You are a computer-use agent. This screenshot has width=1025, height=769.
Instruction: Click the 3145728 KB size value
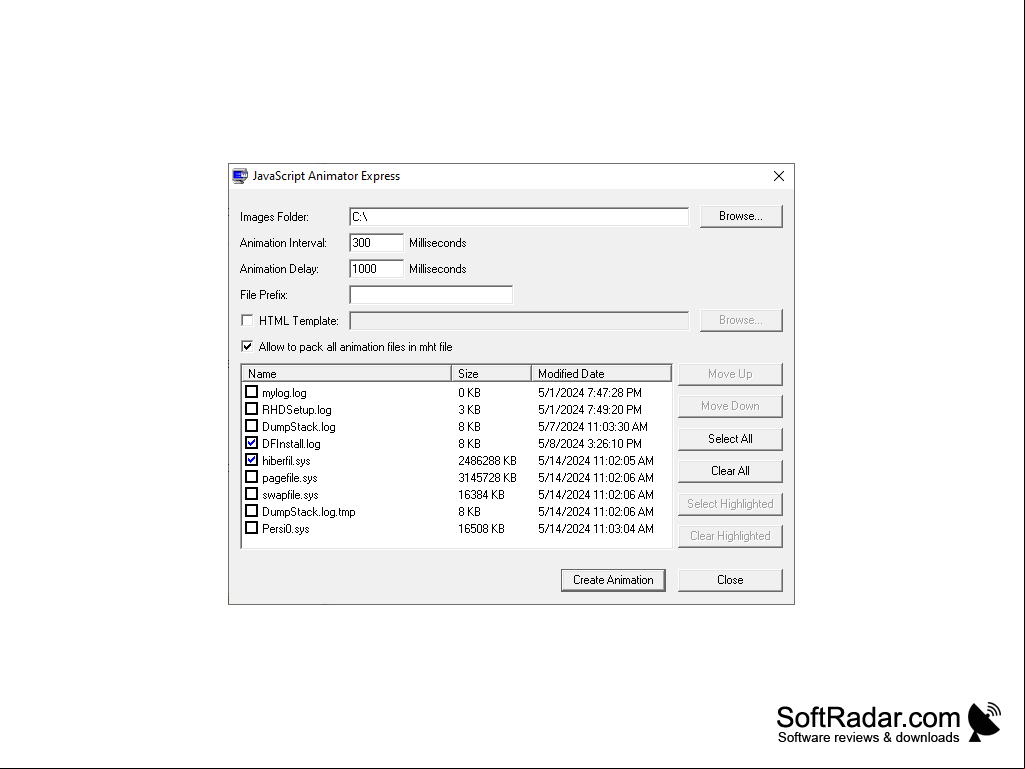coord(487,478)
